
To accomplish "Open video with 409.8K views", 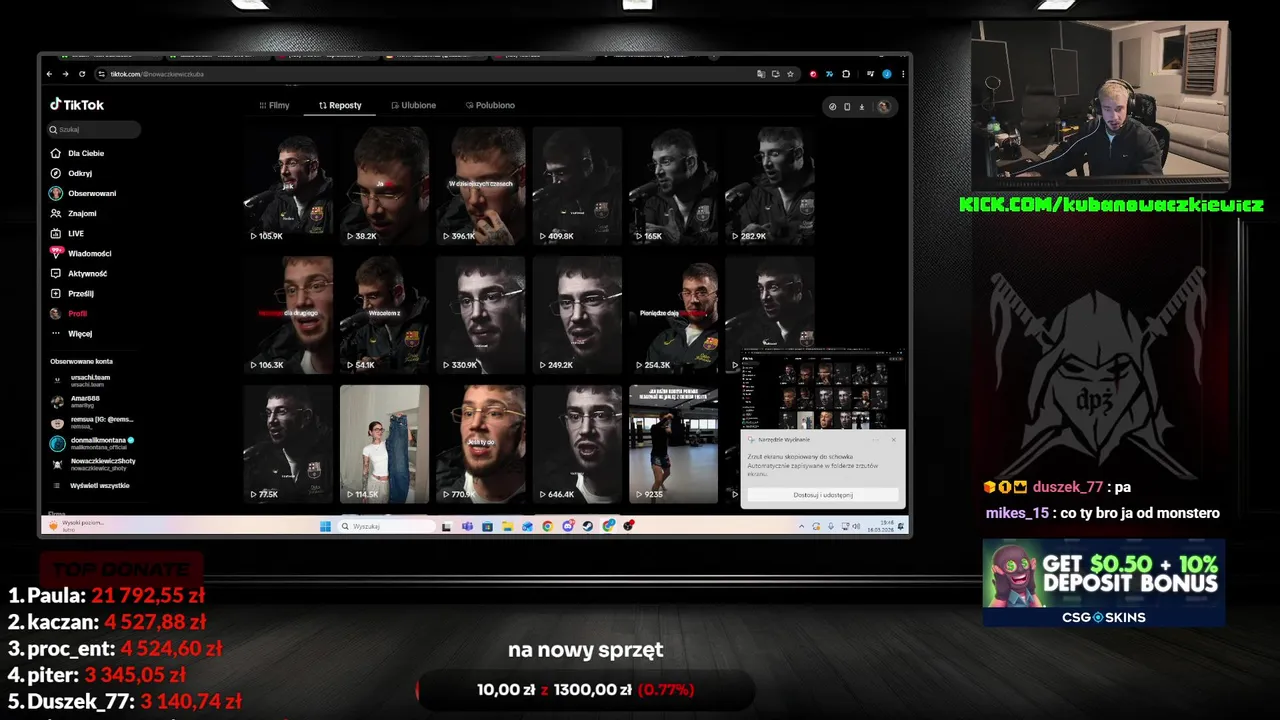I will coord(577,185).
